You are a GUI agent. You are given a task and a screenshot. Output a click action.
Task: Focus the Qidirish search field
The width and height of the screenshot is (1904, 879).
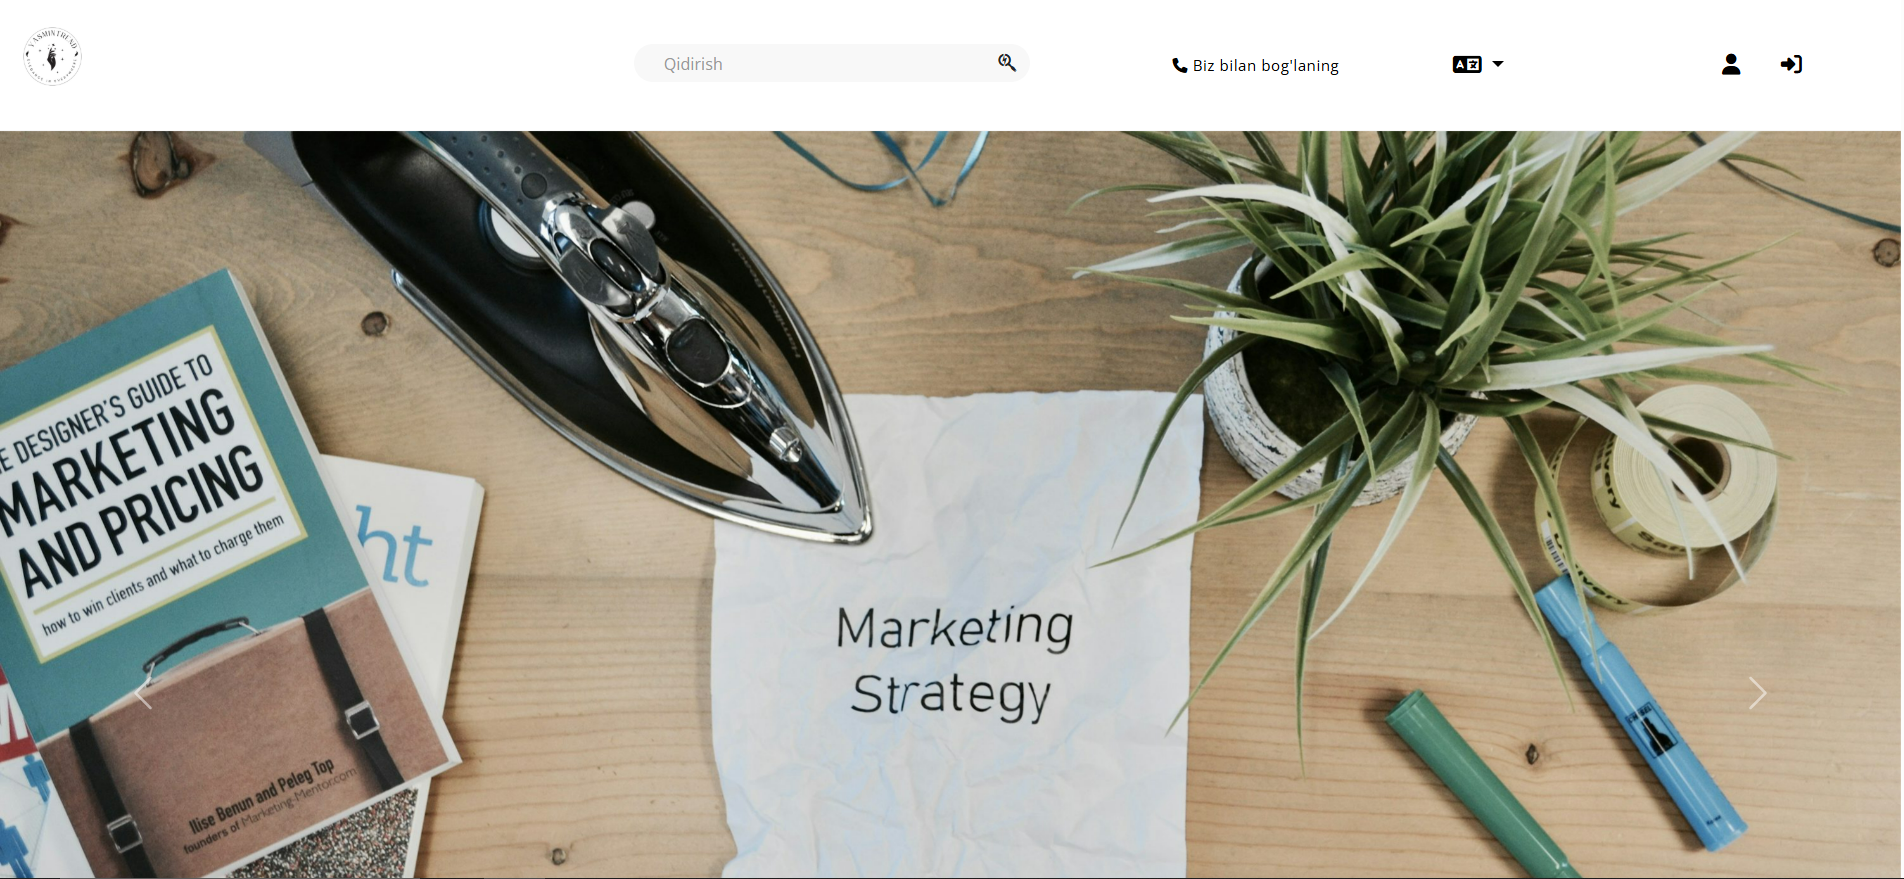click(831, 63)
